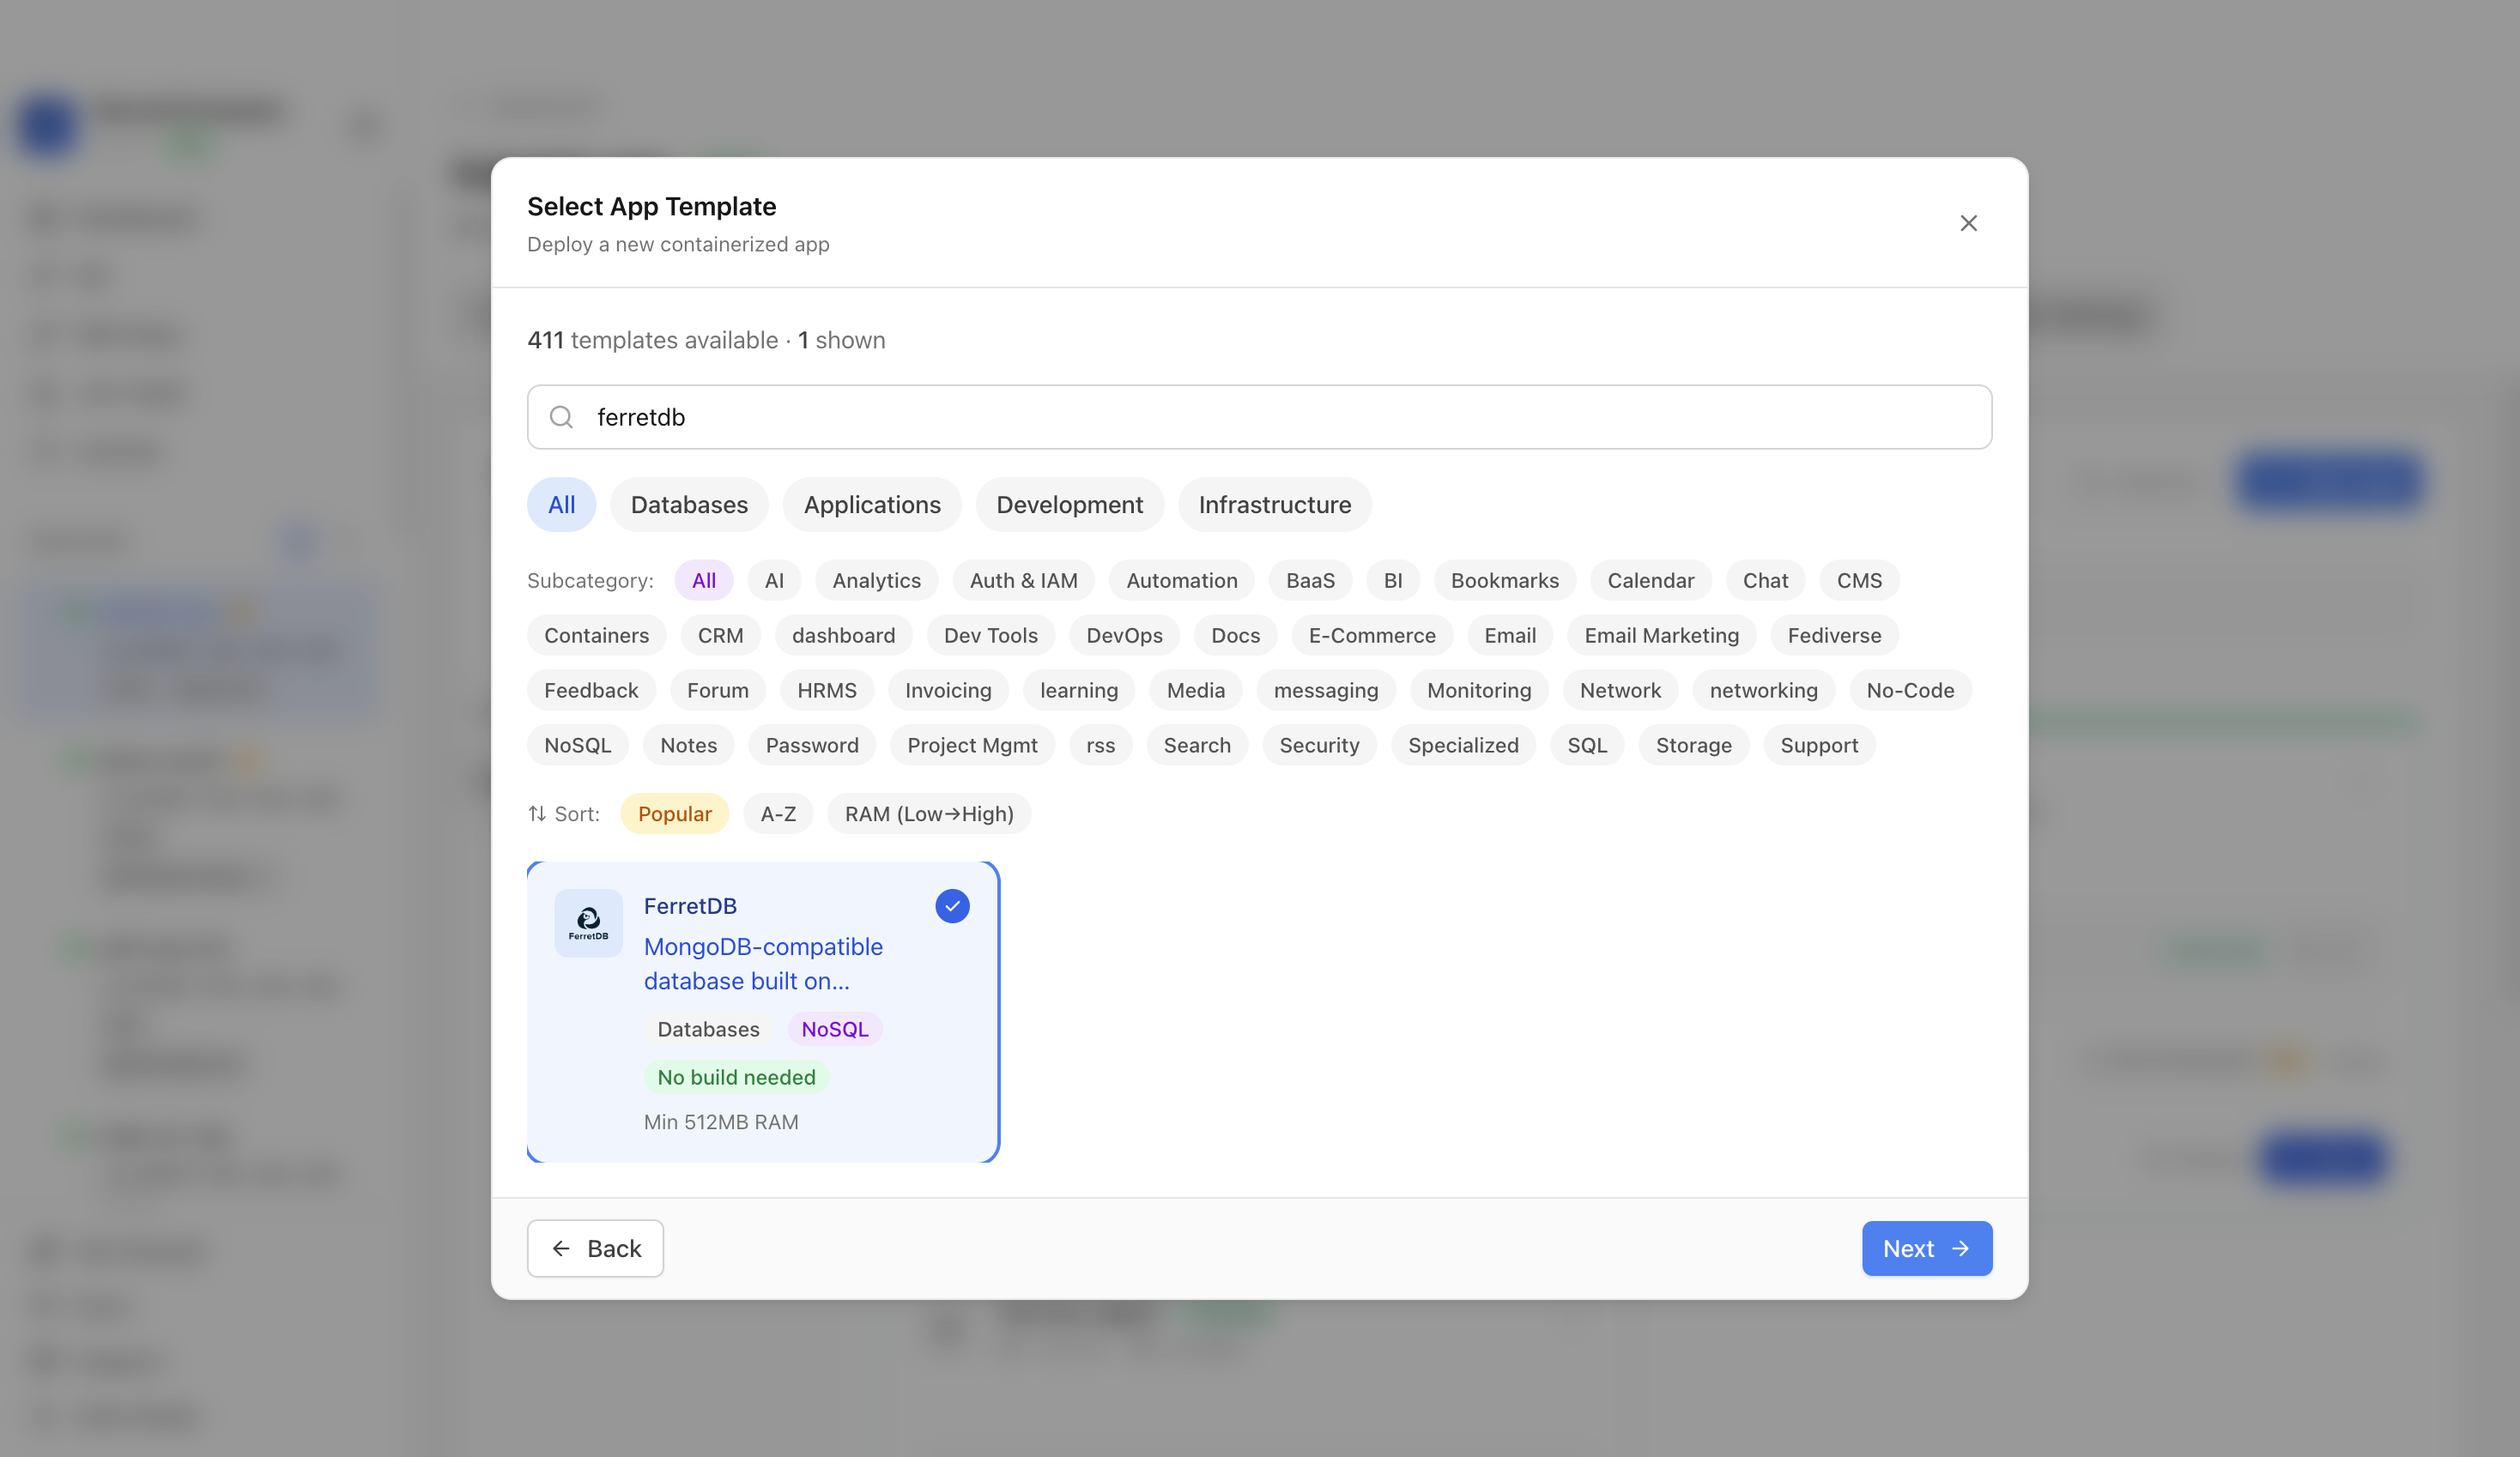2520x1457 pixels.
Task: Pick the Email subcategory chip
Action: pos(1509,636)
